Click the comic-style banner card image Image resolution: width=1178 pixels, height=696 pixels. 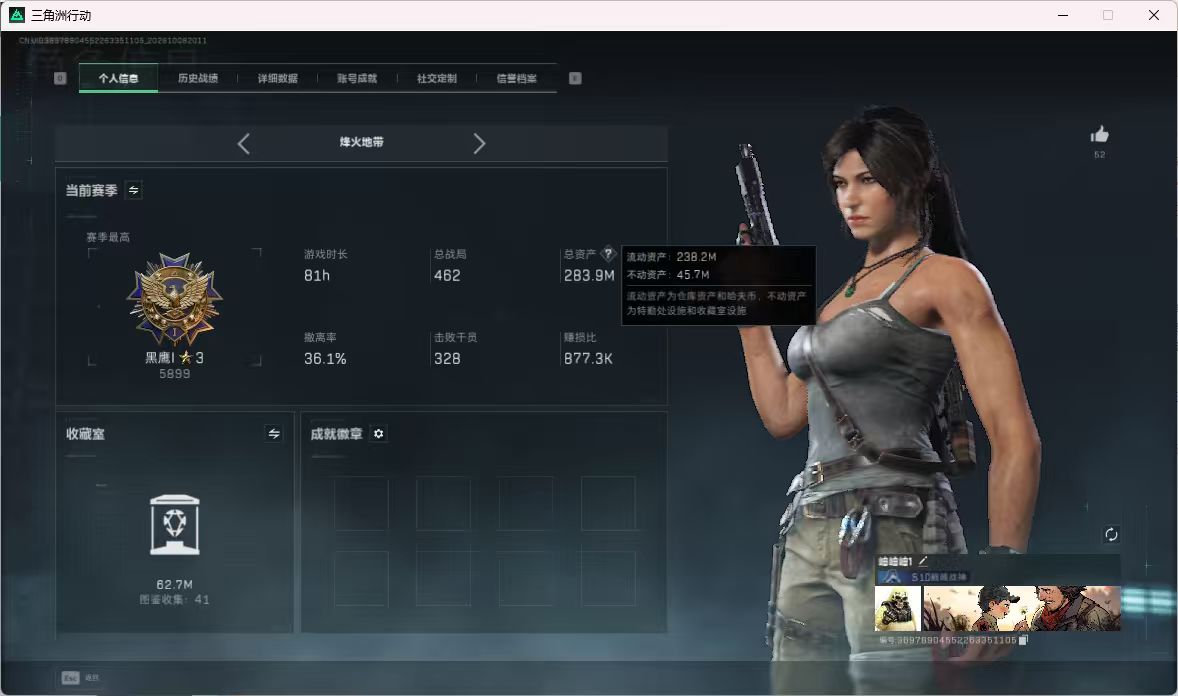coord(1022,608)
